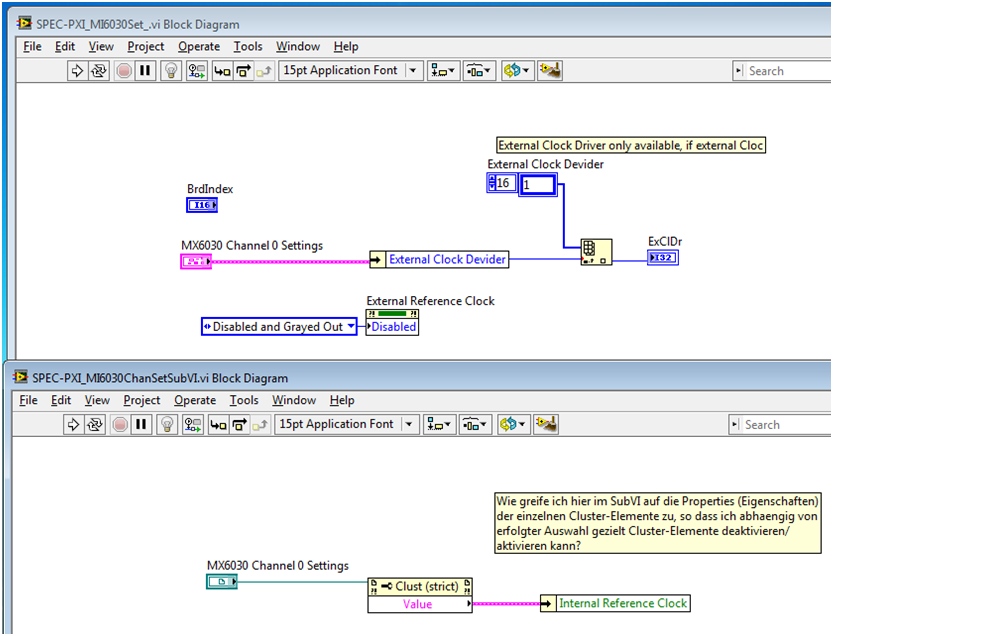Click Pause button in ChanSetSubVI.vi toolbar

point(141,424)
